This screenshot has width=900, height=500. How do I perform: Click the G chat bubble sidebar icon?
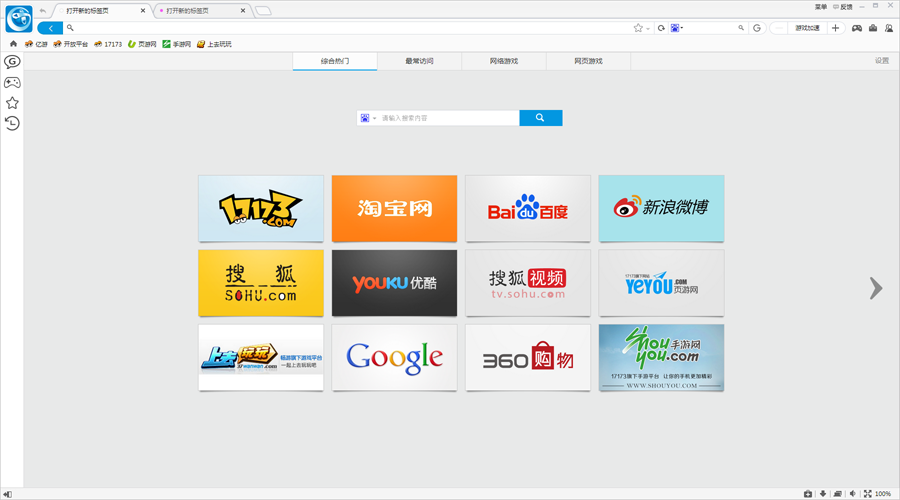12,62
